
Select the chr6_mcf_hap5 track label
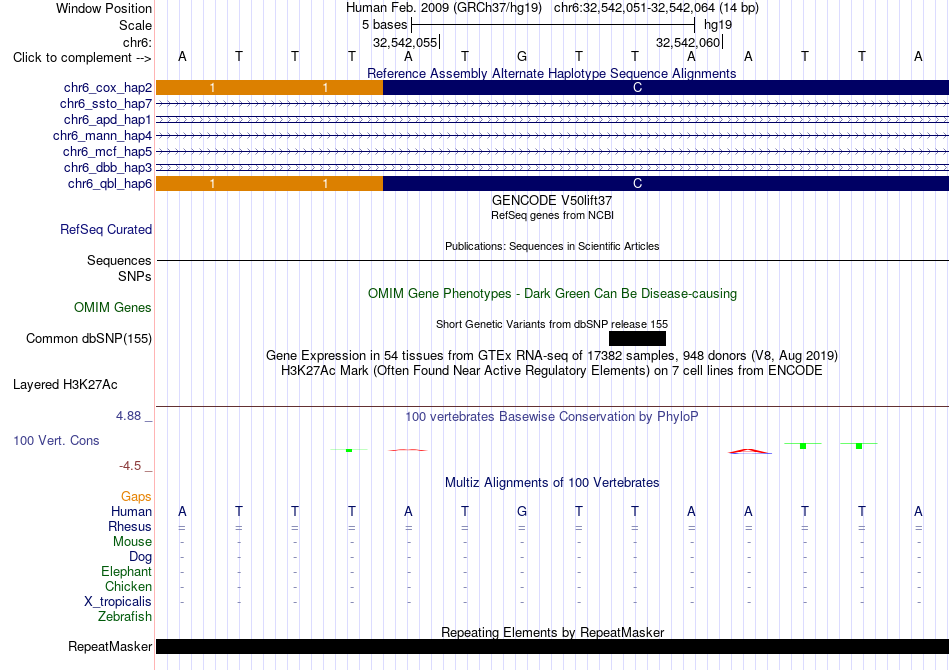[x=107, y=151]
